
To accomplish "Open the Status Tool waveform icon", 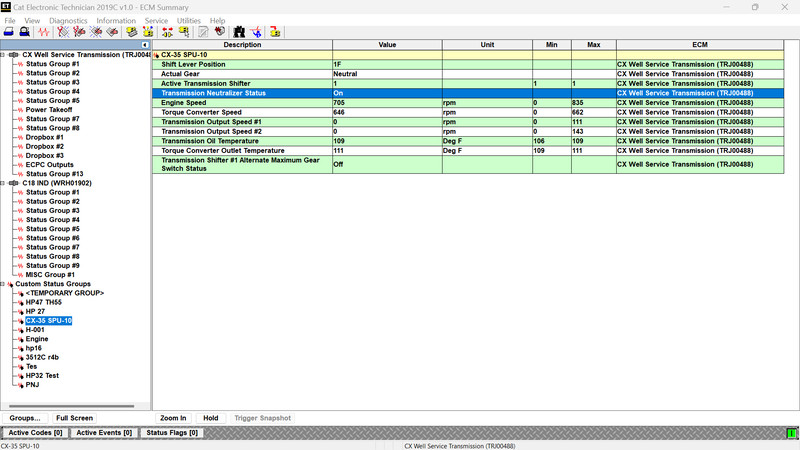I will click(44, 32).
